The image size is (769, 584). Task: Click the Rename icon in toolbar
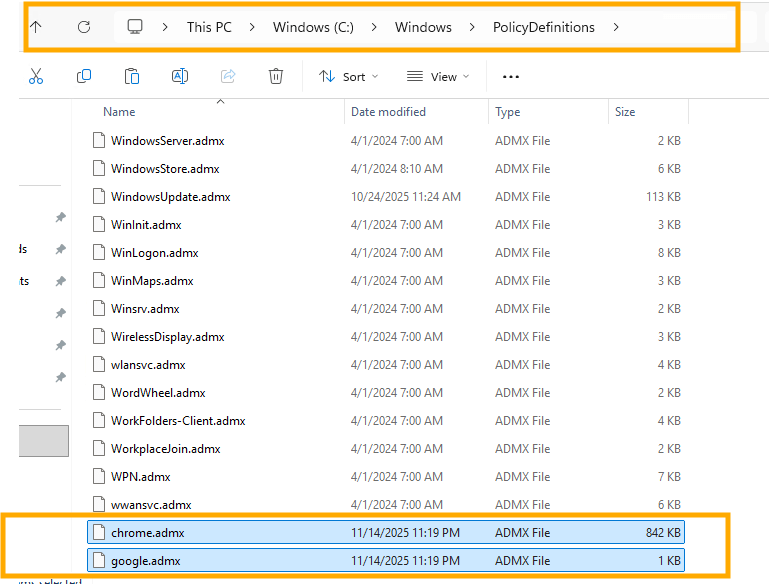coord(180,76)
